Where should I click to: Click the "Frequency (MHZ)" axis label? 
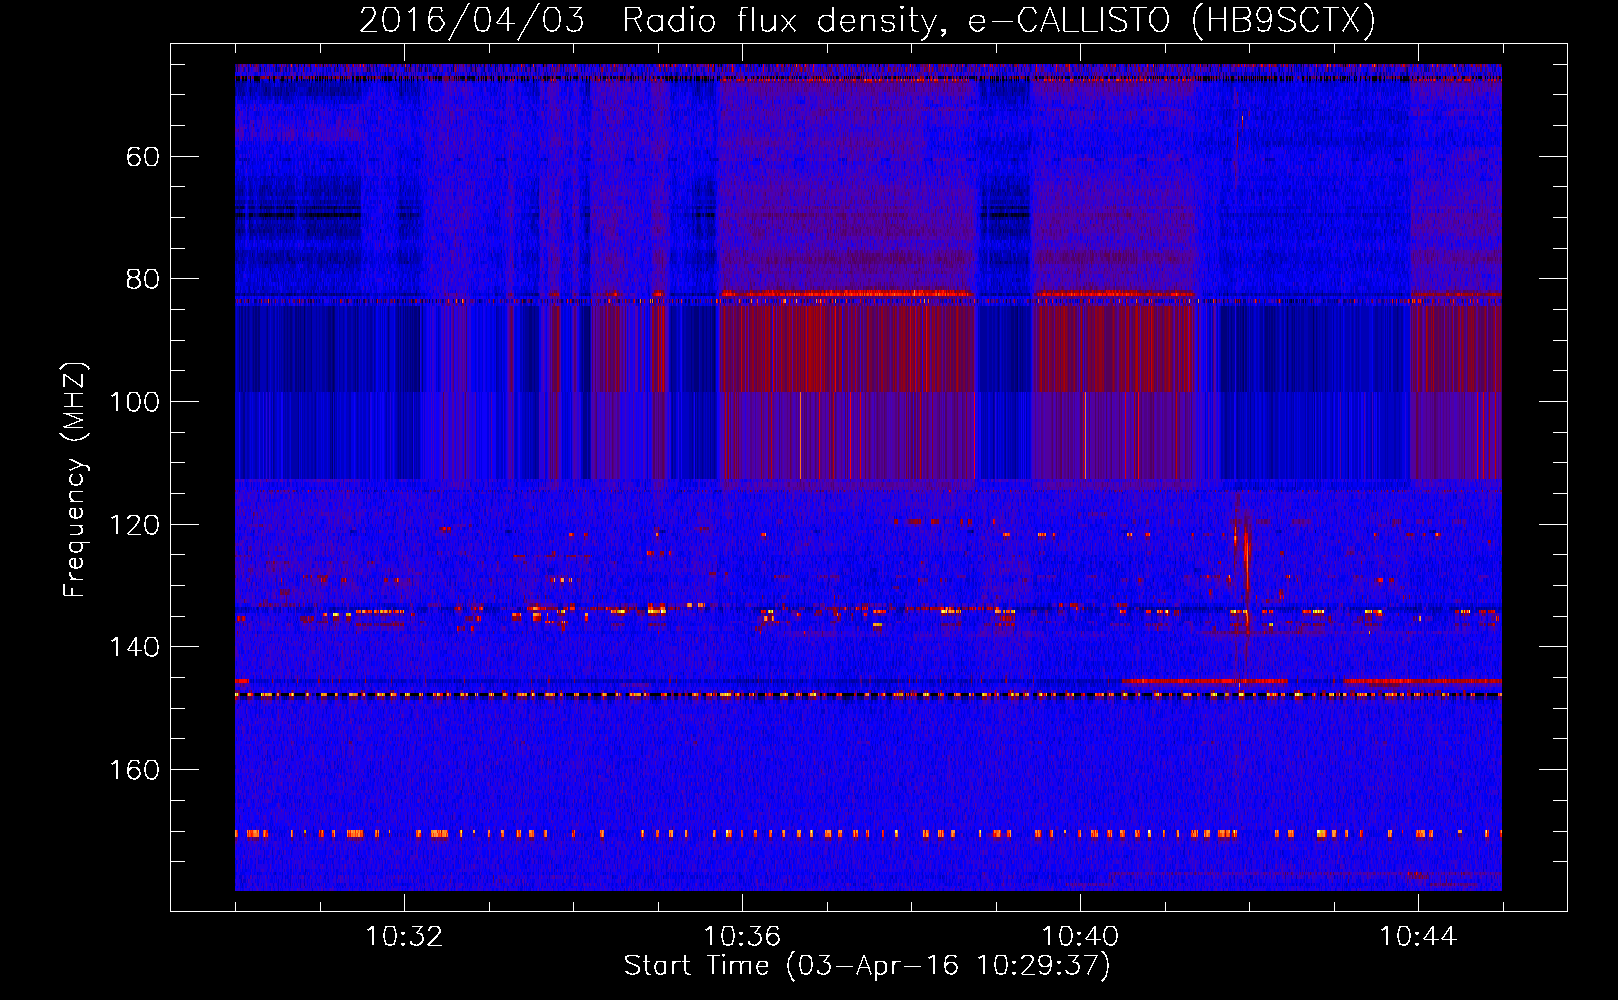(75, 480)
